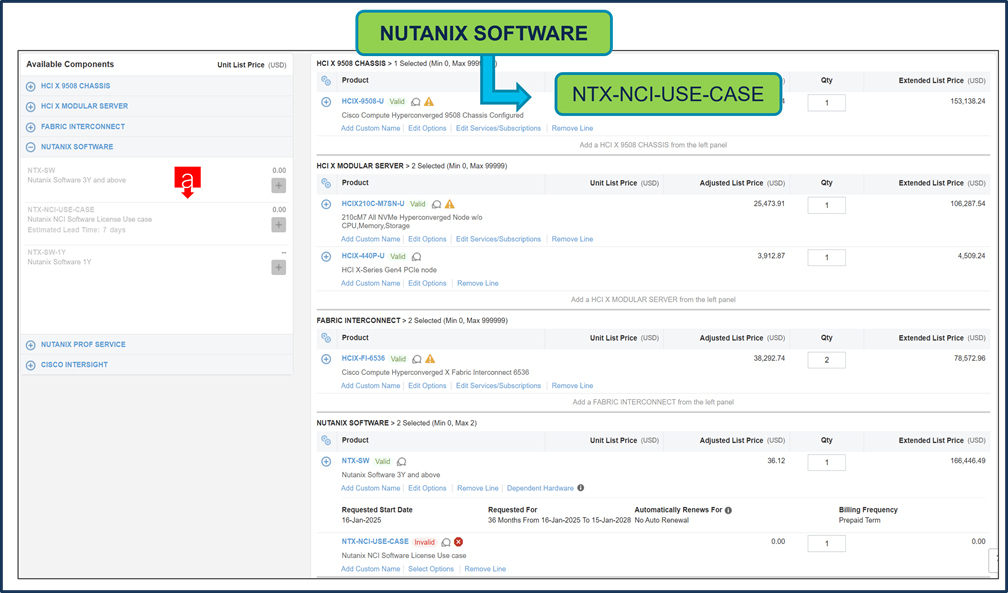Click headset support icon for HCIX210C-M7SN-U

point(436,205)
